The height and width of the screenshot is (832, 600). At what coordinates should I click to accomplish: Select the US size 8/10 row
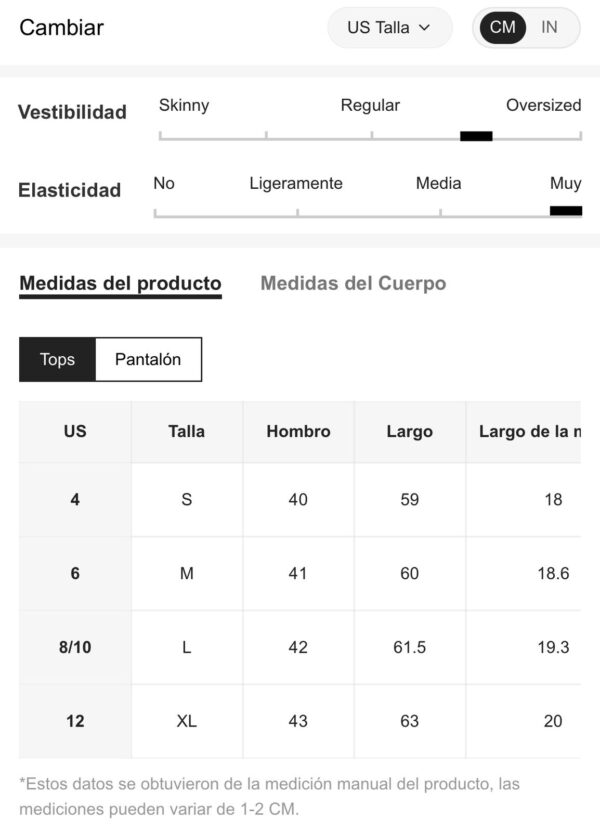(x=300, y=647)
